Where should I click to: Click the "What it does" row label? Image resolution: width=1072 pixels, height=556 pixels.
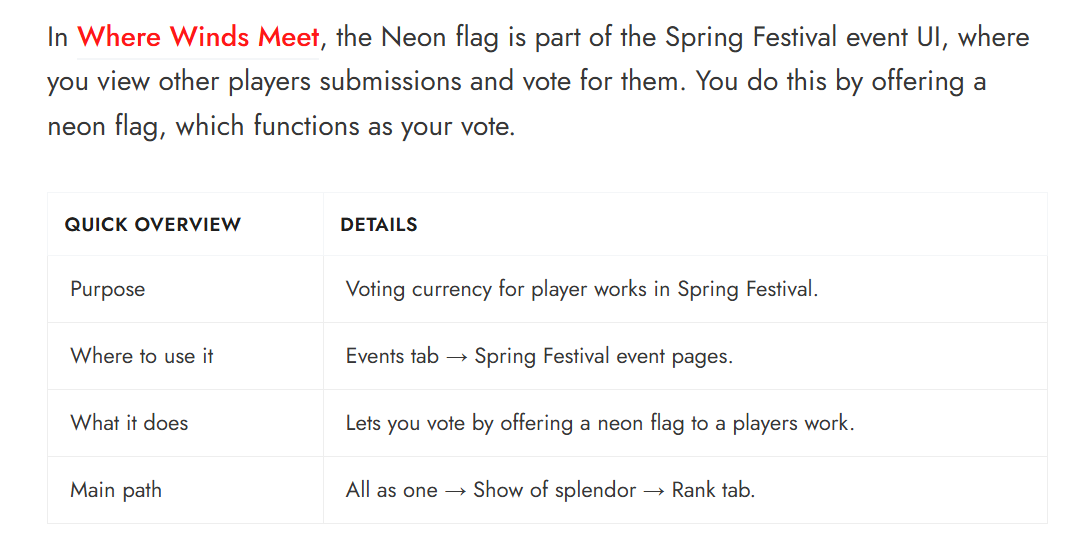pyautogui.click(x=129, y=423)
